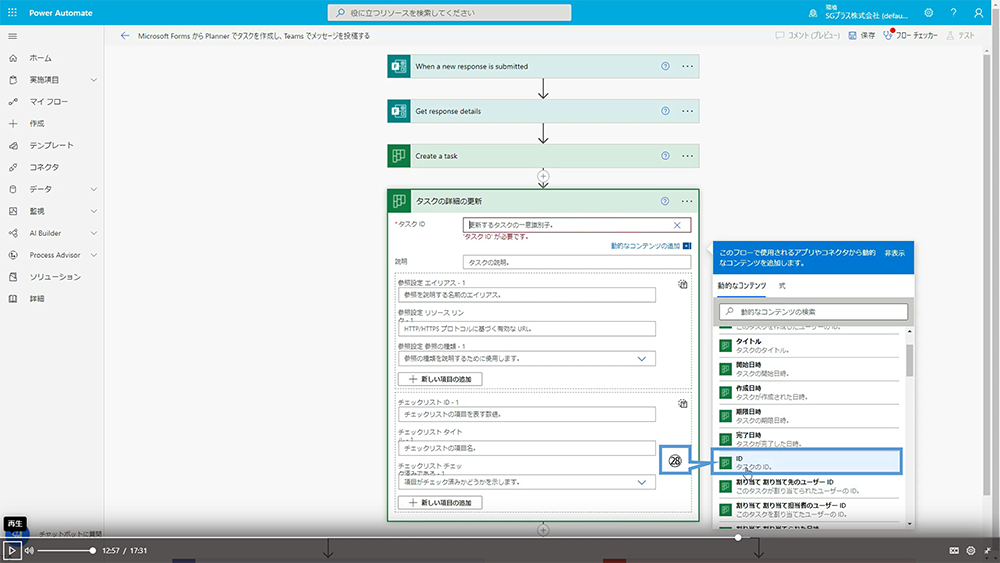The image size is (1000, 563).
Task: Open the settings gear in header
Action: point(929,13)
